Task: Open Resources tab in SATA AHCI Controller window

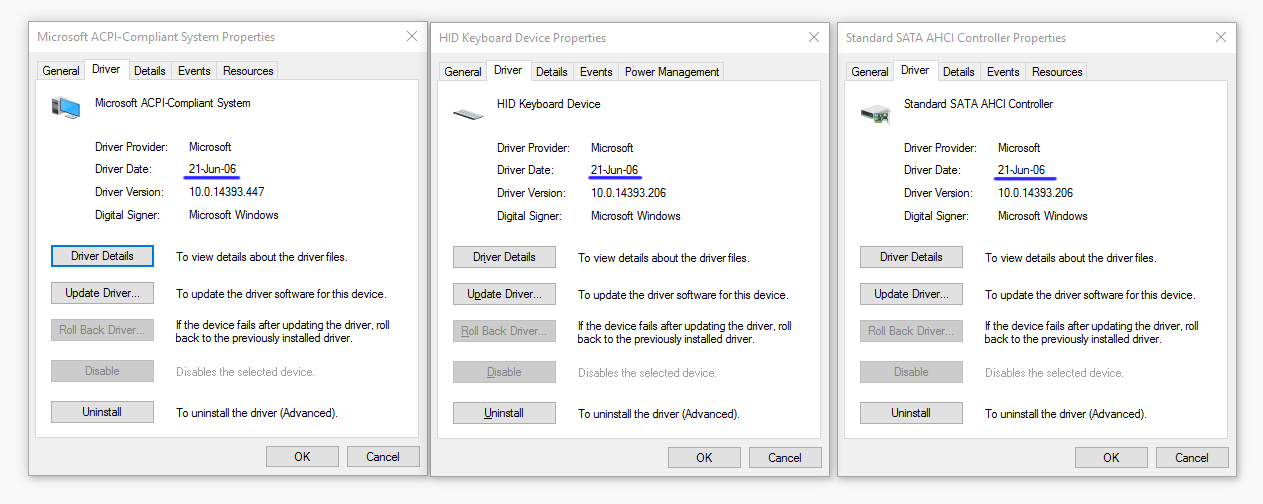Action: [1057, 72]
